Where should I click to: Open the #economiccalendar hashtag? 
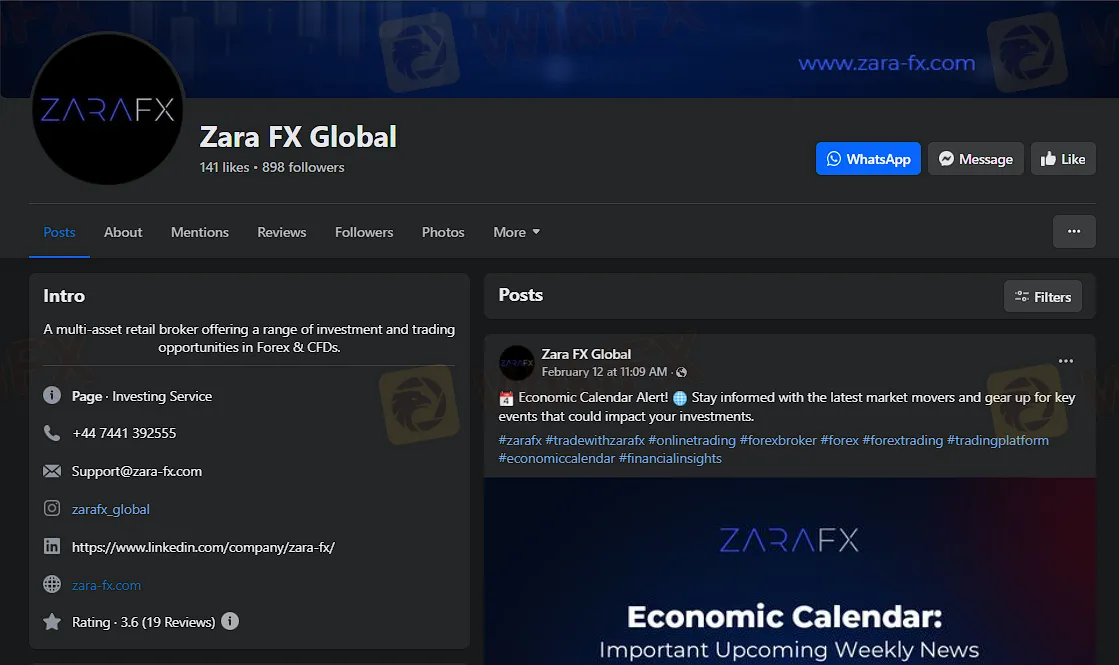(x=557, y=458)
